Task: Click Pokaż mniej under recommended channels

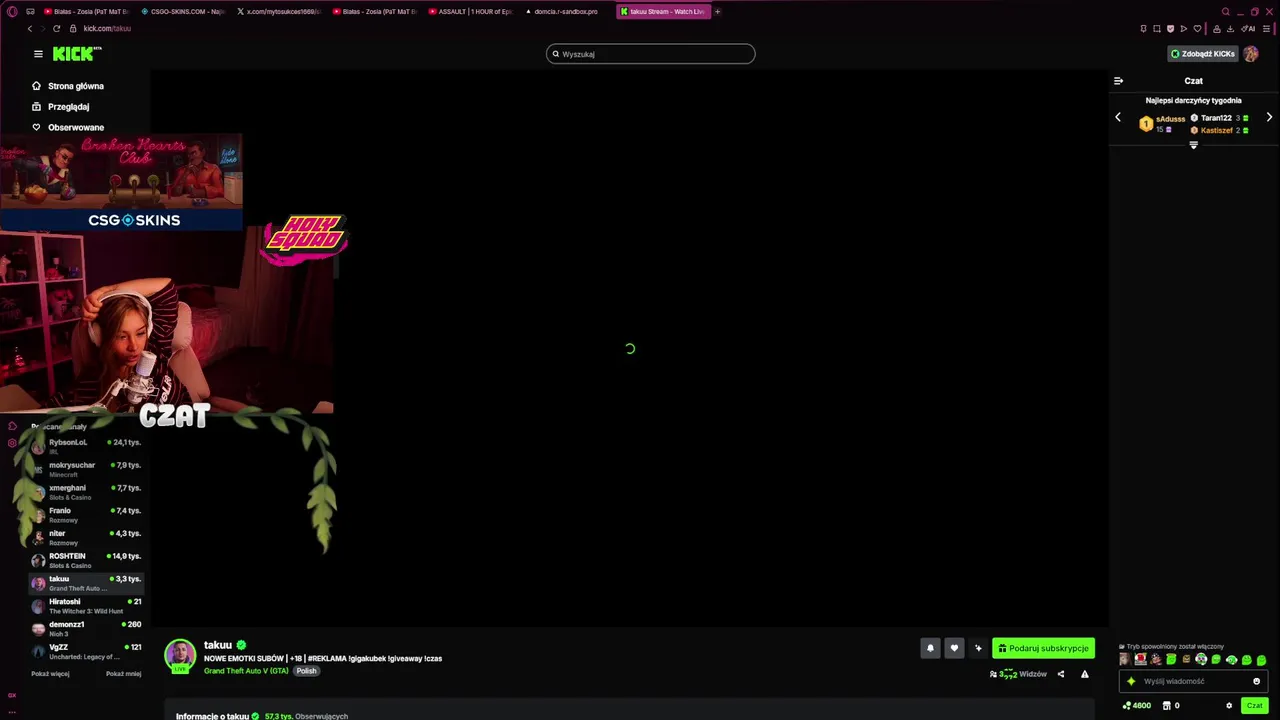Action: [123, 674]
